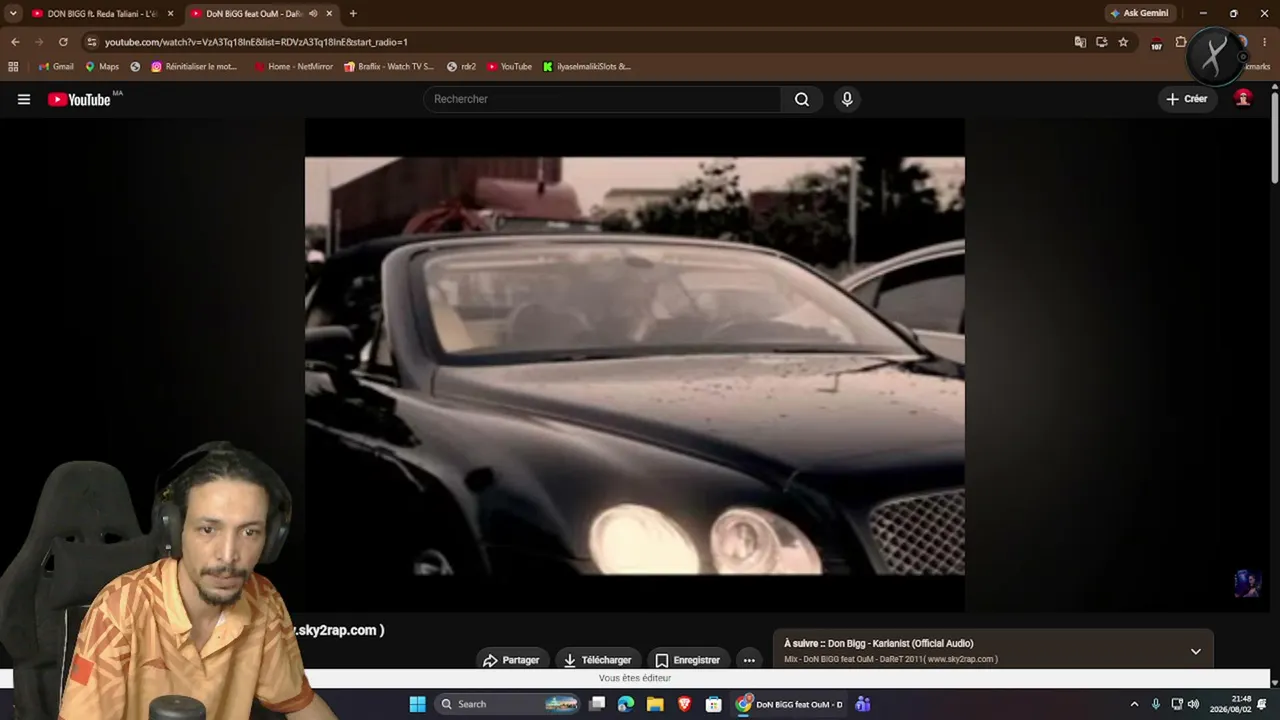Mute the playing tab via speaker icon

click(313, 14)
